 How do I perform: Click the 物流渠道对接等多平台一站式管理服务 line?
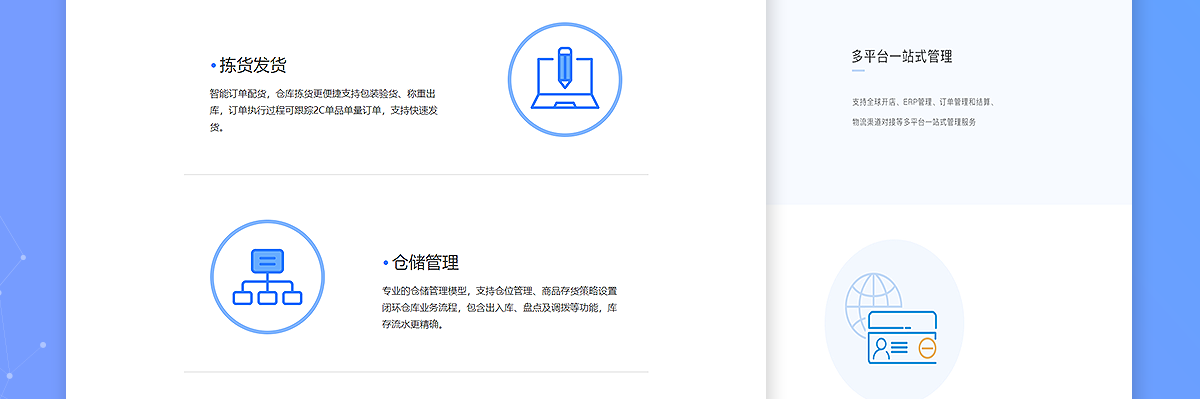[x=913, y=122]
